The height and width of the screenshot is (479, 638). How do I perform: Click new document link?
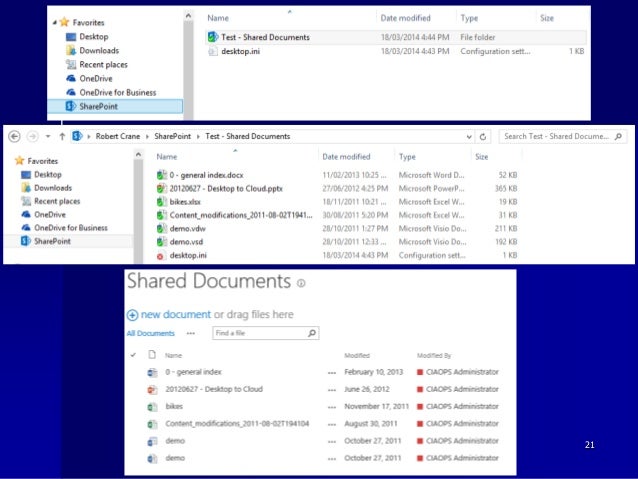pos(176,314)
